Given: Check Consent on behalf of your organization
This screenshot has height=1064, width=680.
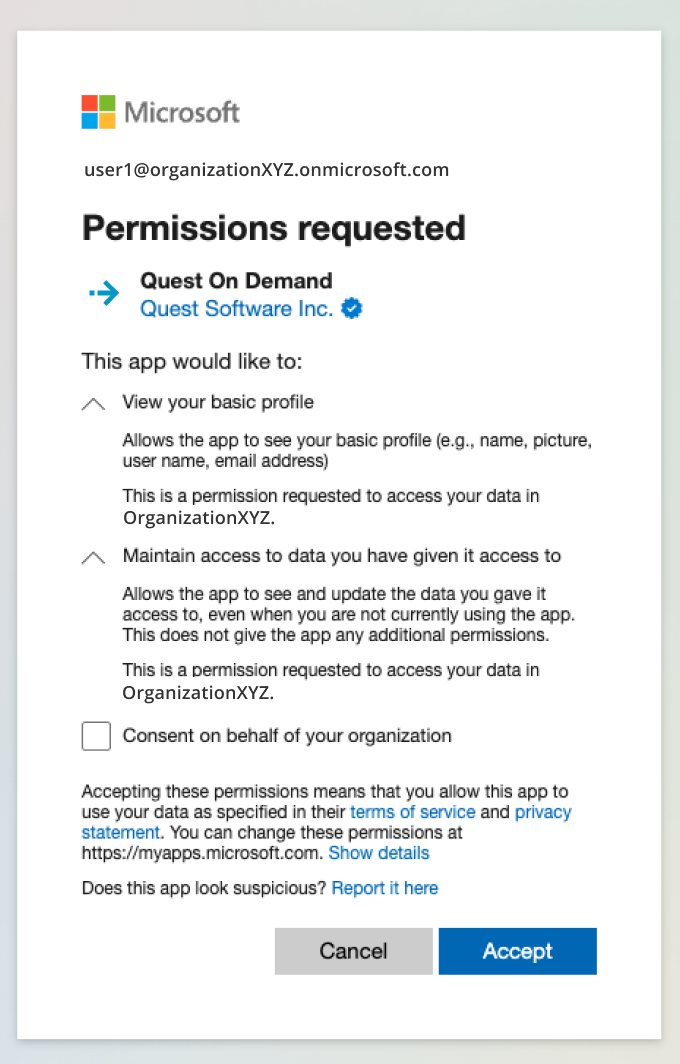Looking at the screenshot, I should tap(96, 737).
